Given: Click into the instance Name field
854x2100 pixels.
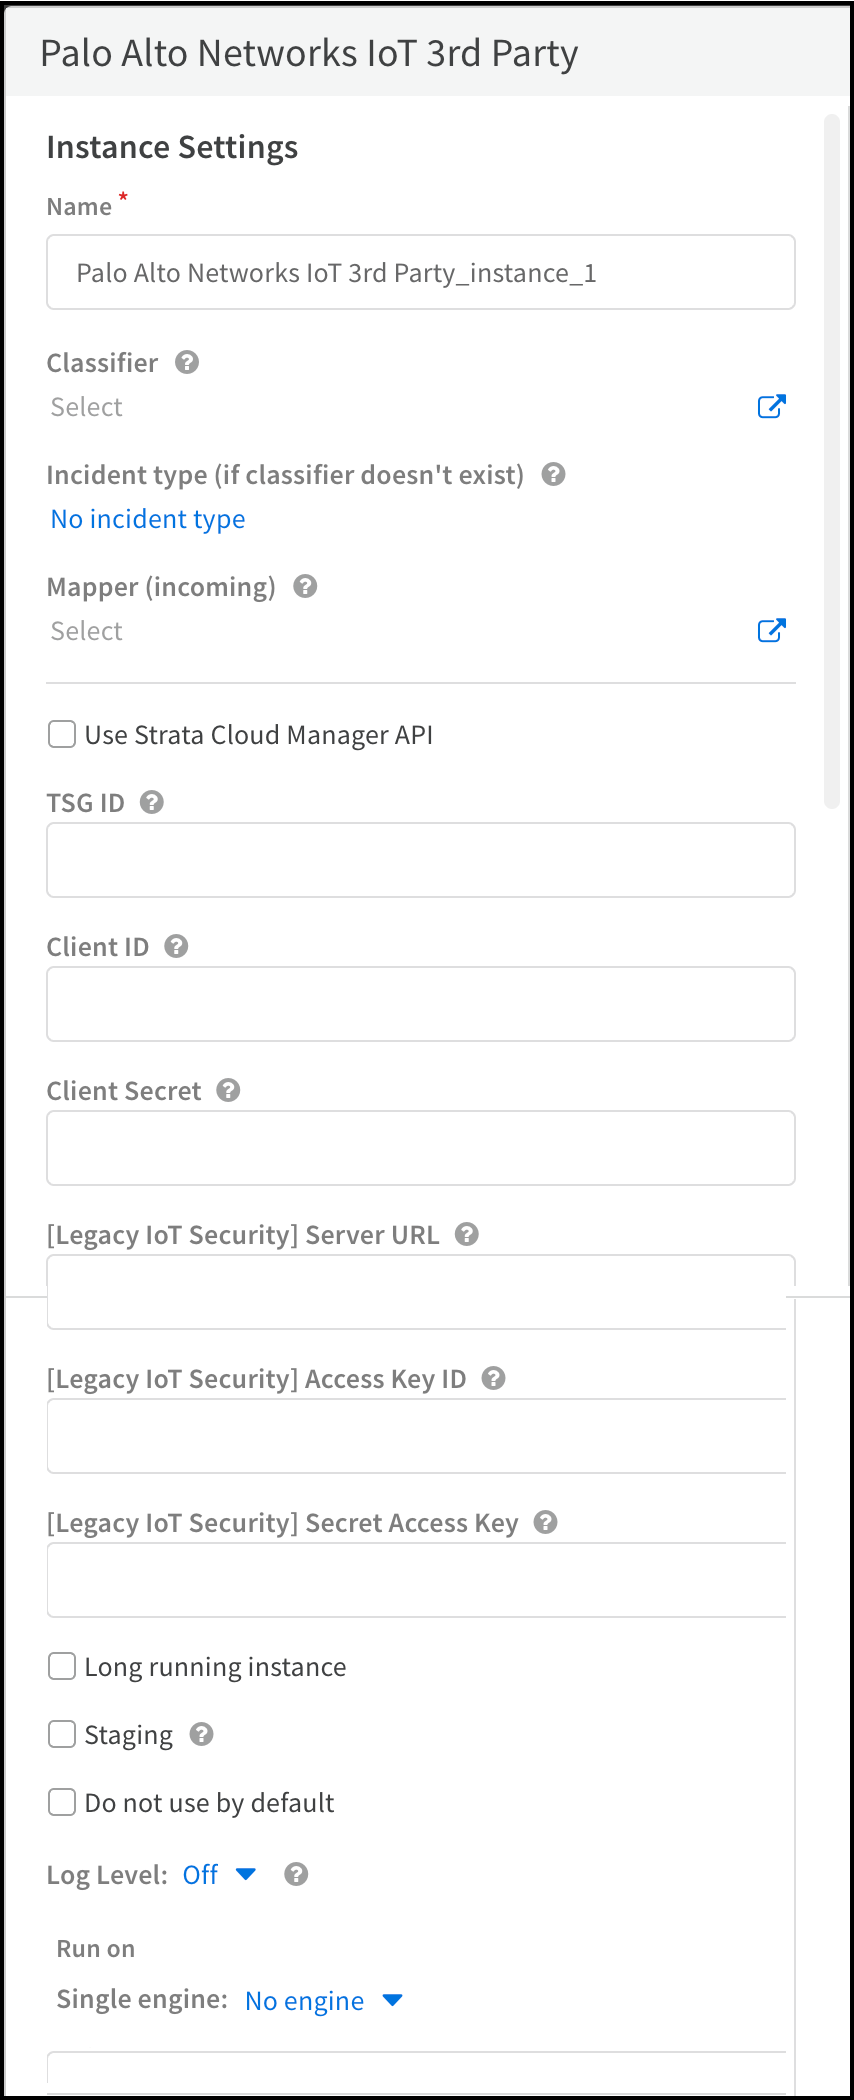Looking at the screenshot, I should pyautogui.click(x=421, y=272).
